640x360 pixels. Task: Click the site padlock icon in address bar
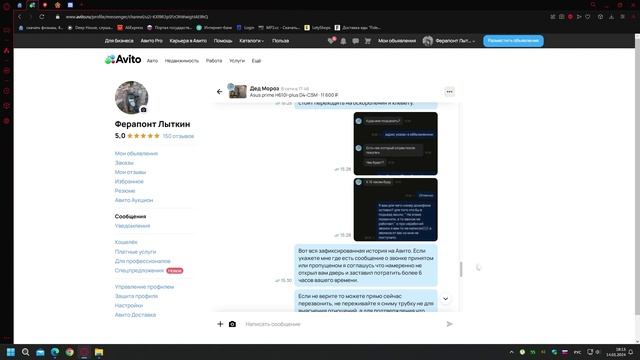[58, 17]
